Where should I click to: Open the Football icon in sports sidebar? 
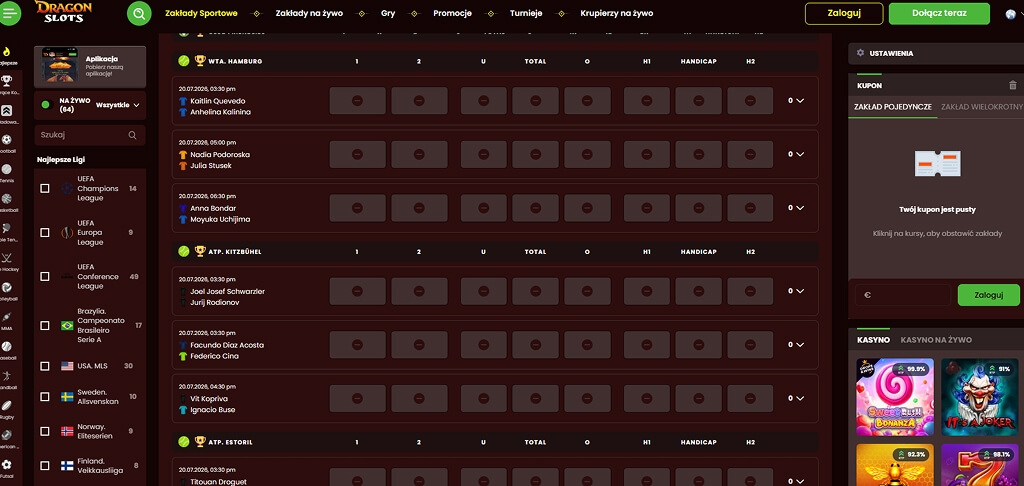point(7,140)
